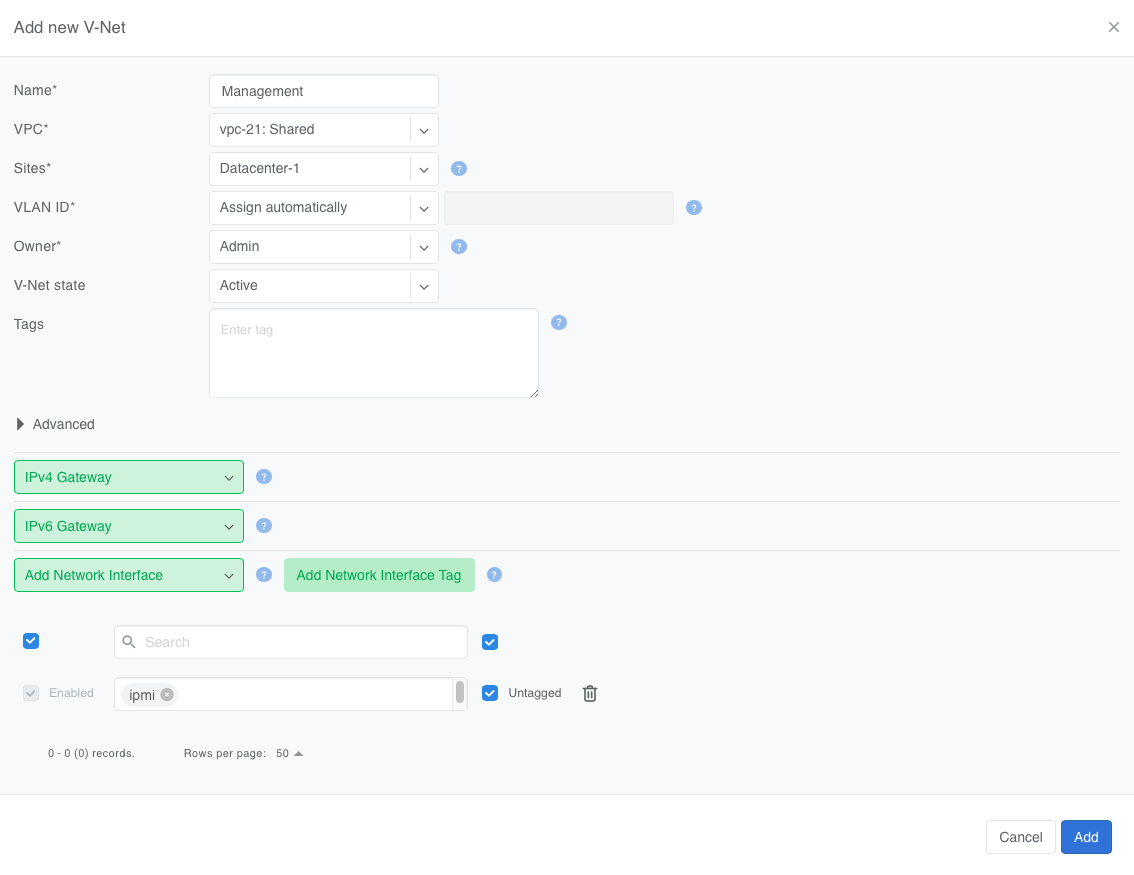Expand the Advanced section
The image size is (1134, 875).
click(55, 424)
